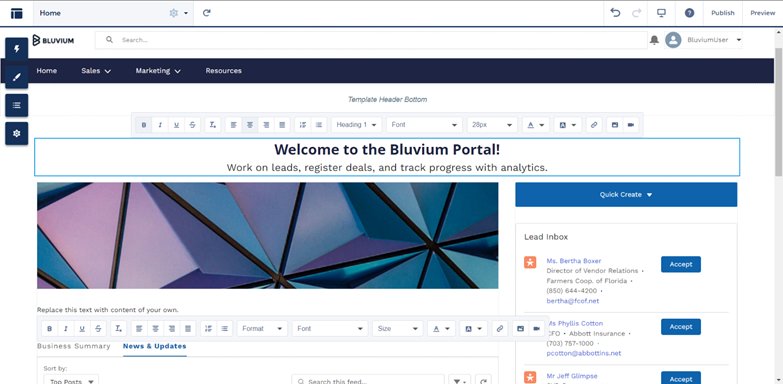Open the Size dropdown in lower toolbar
Image resolution: width=783 pixels, height=384 pixels.
[x=397, y=329]
